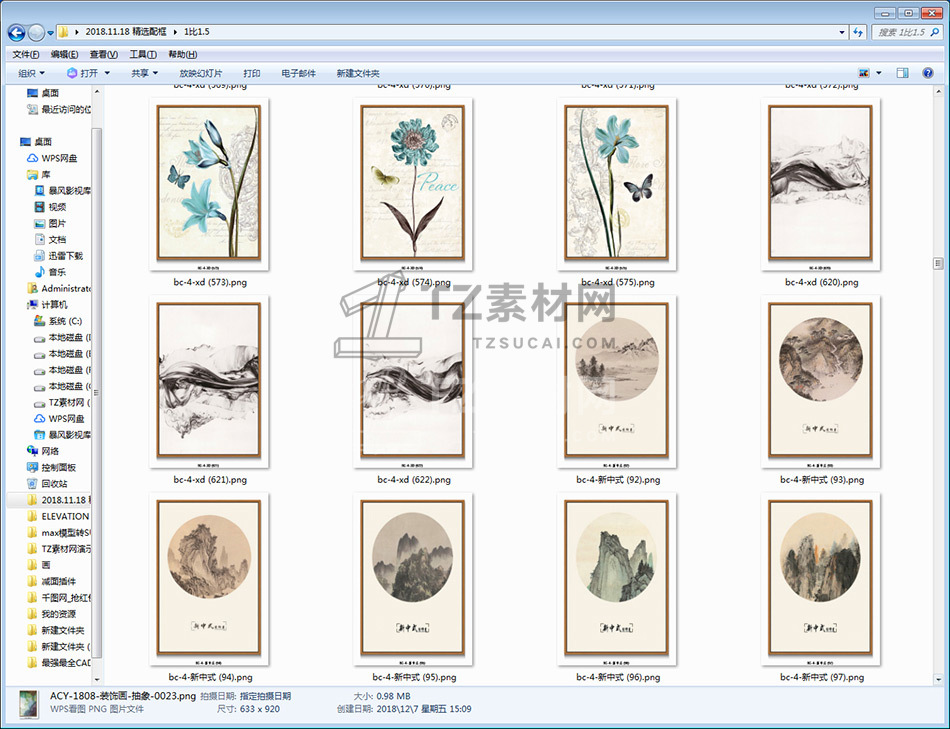Image resolution: width=950 pixels, height=729 pixels.
Task: Click the 暴风影视库 library icon
Action: (x=39, y=191)
